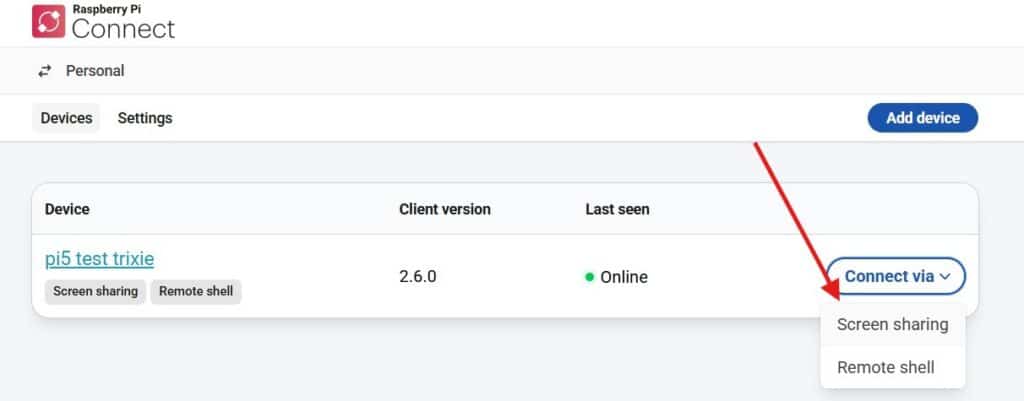1024x401 pixels.
Task: Click the Last seen column header
Action: coord(617,209)
